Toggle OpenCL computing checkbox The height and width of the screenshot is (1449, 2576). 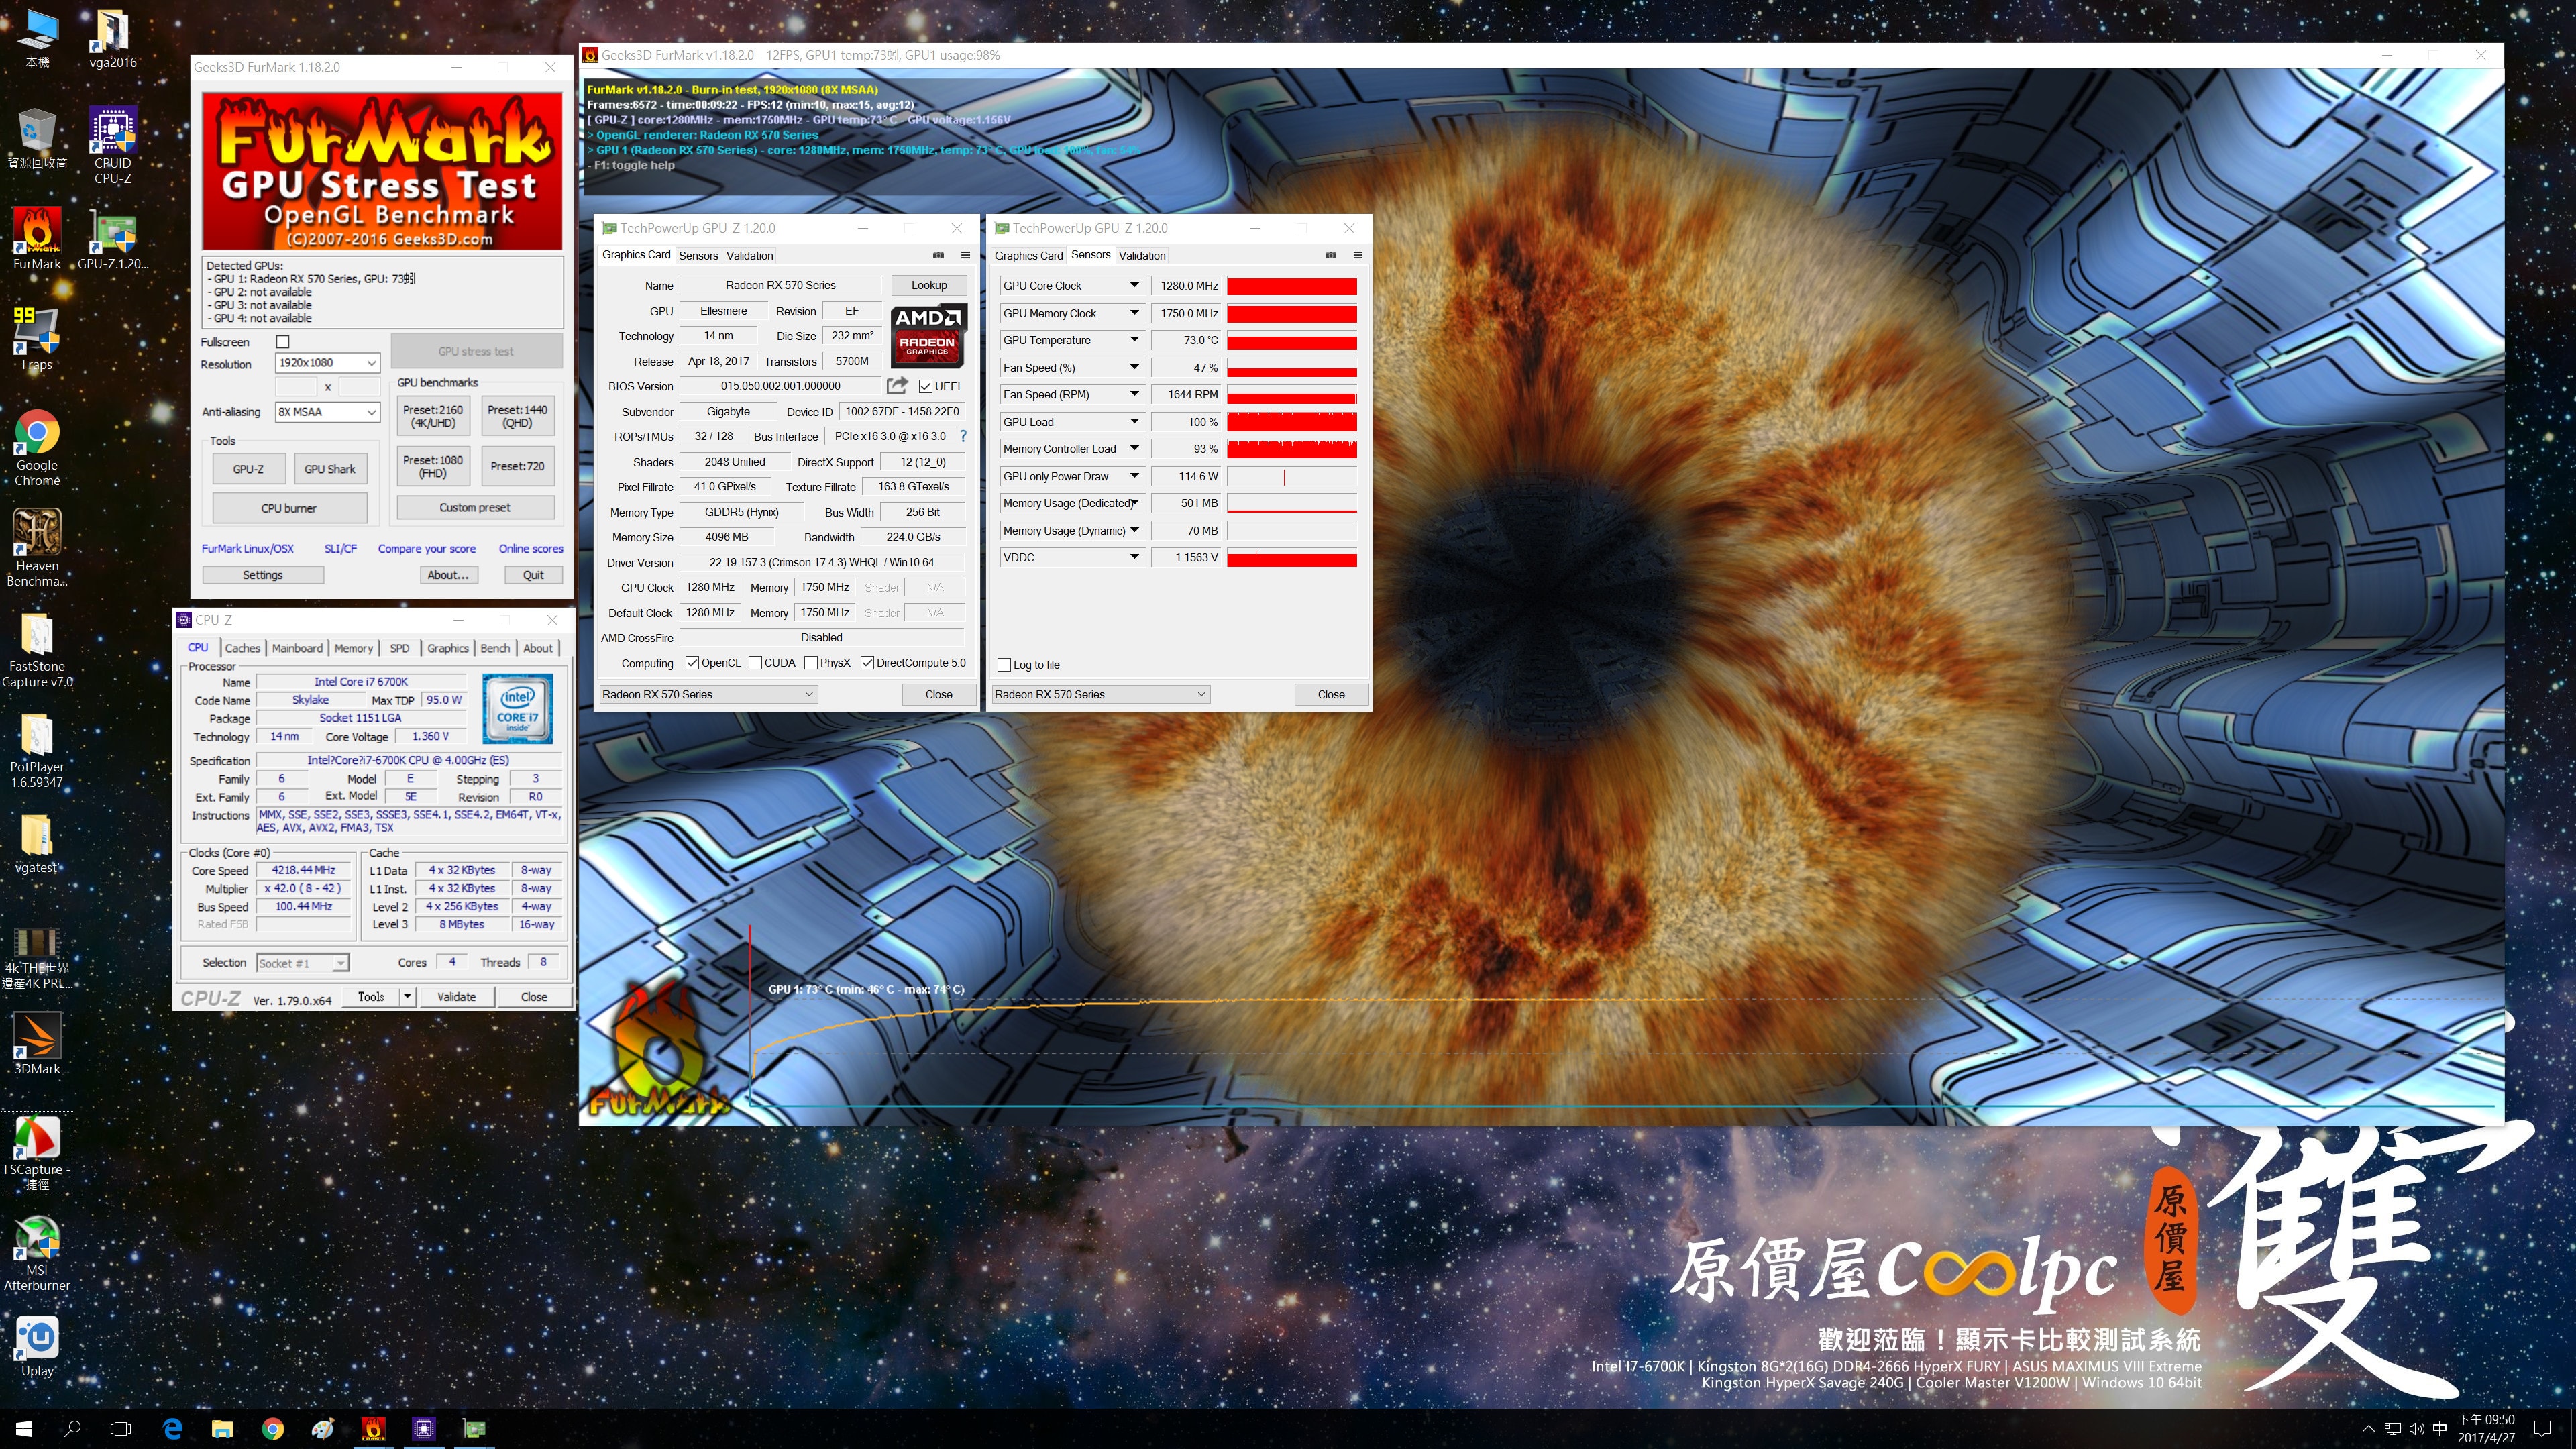coord(692,663)
